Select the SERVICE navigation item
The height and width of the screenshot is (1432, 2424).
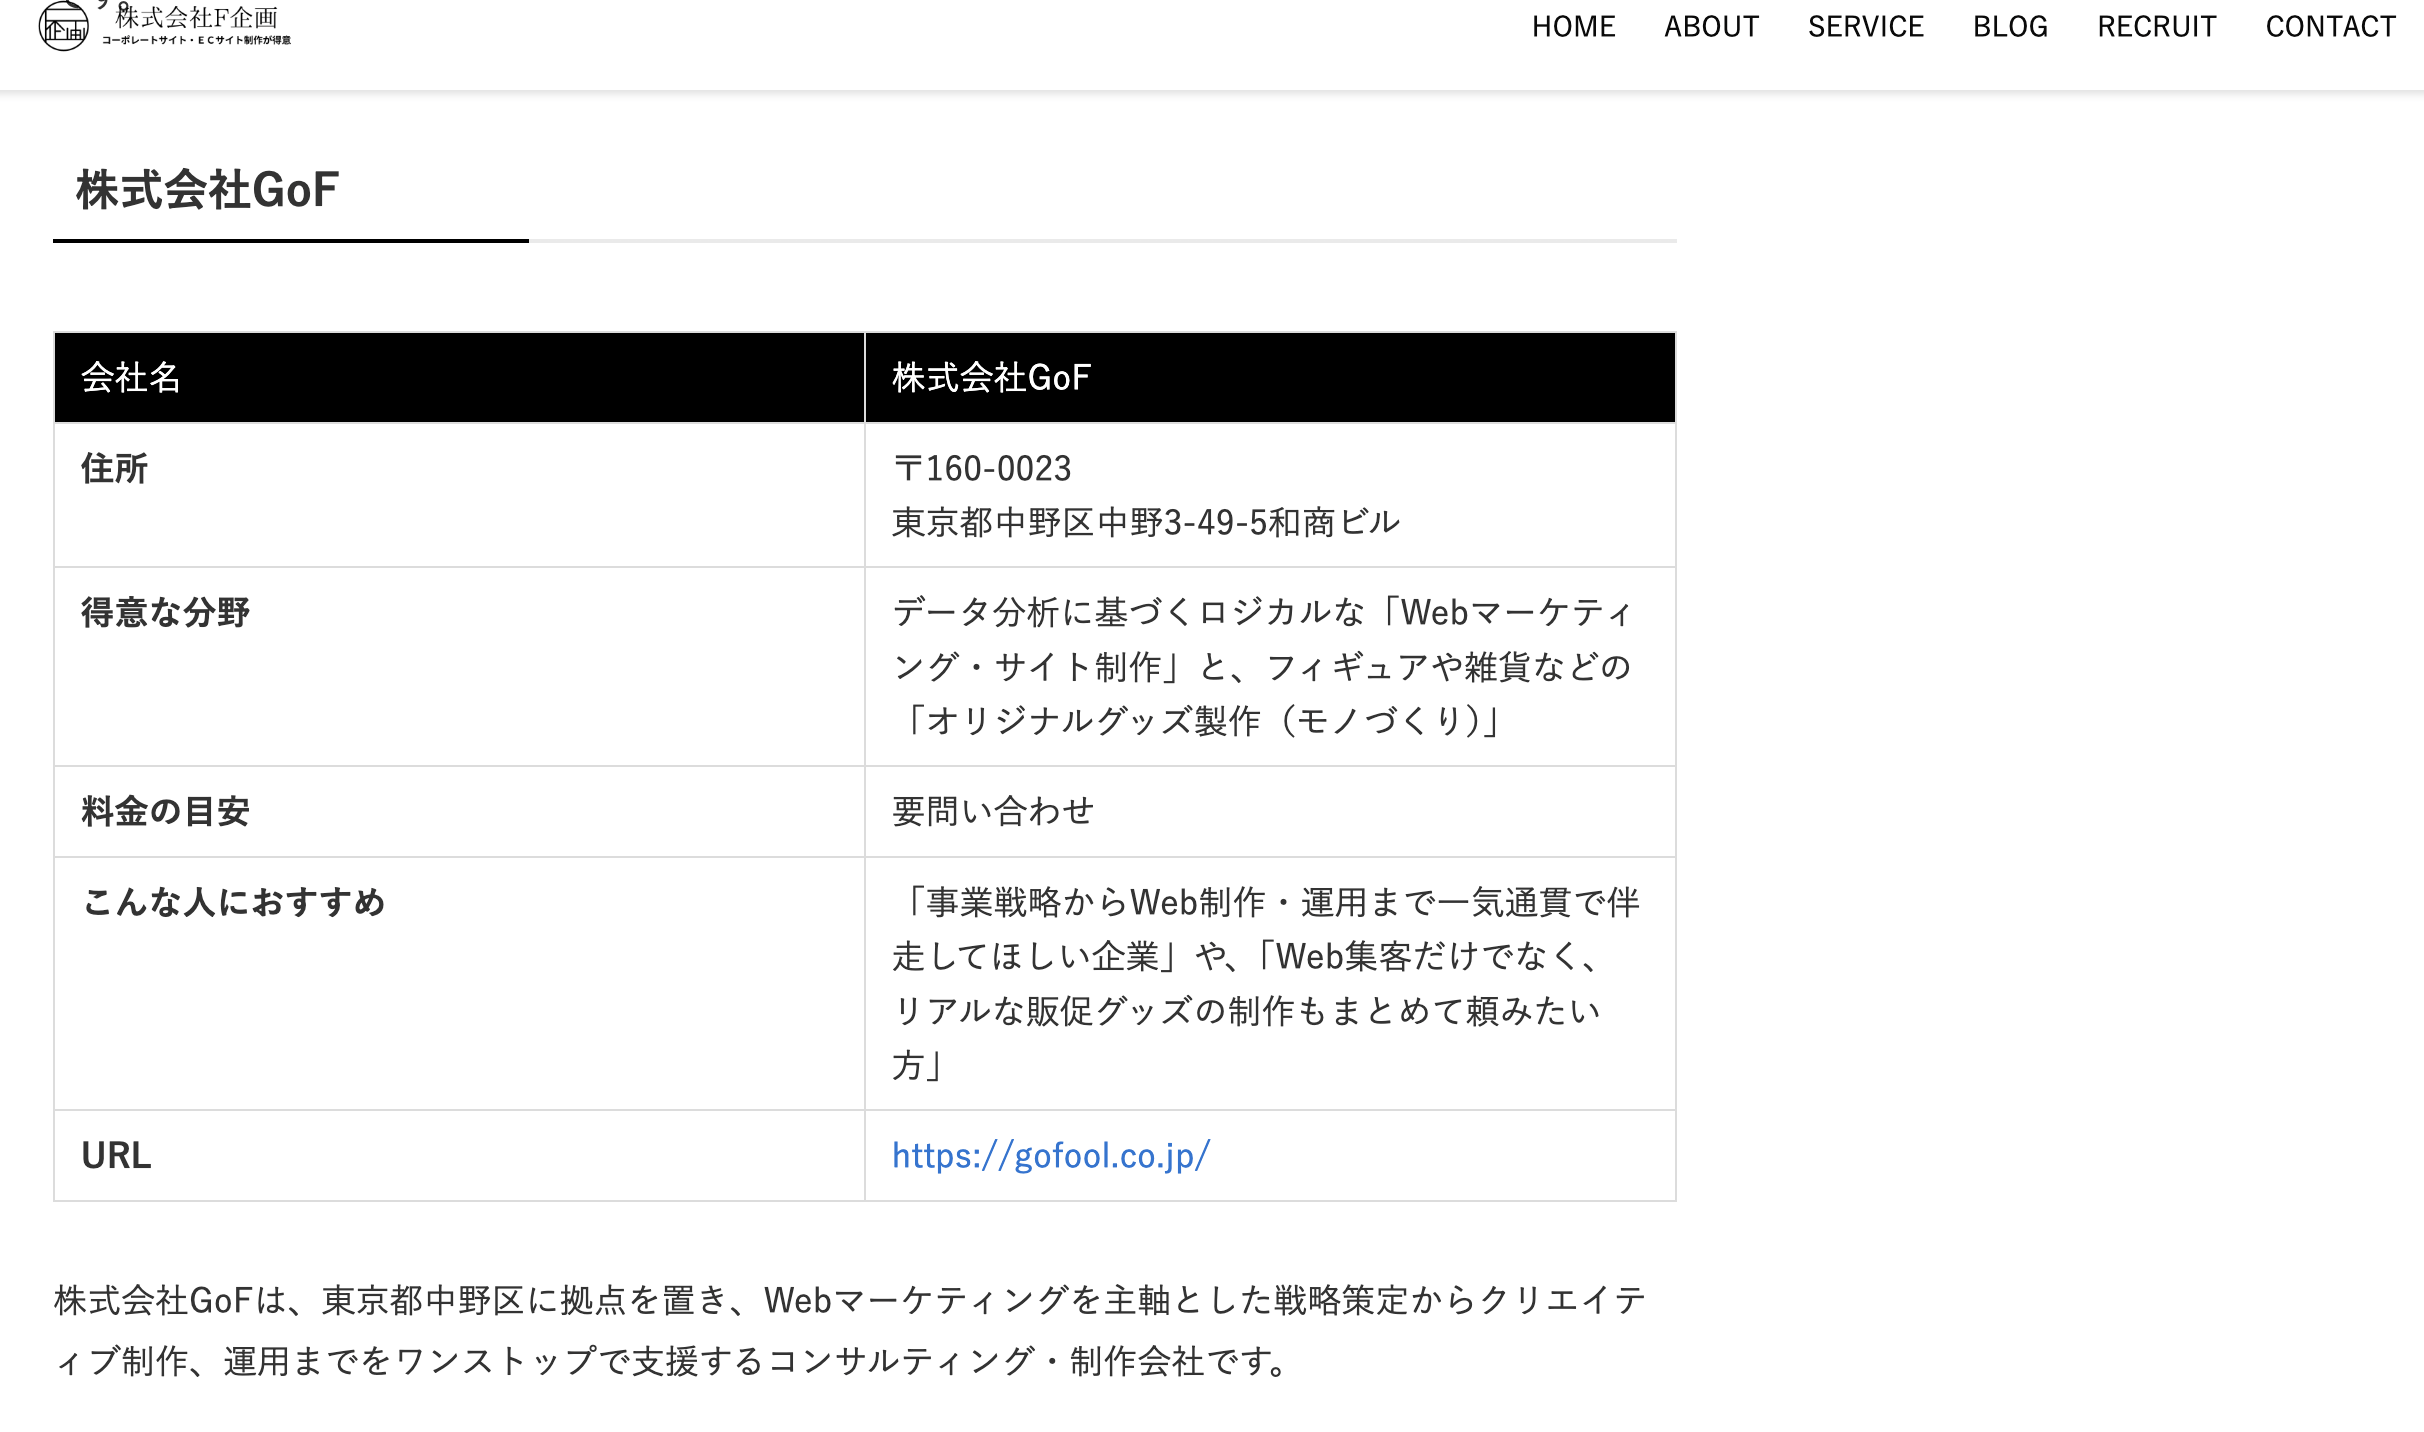tap(1866, 26)
